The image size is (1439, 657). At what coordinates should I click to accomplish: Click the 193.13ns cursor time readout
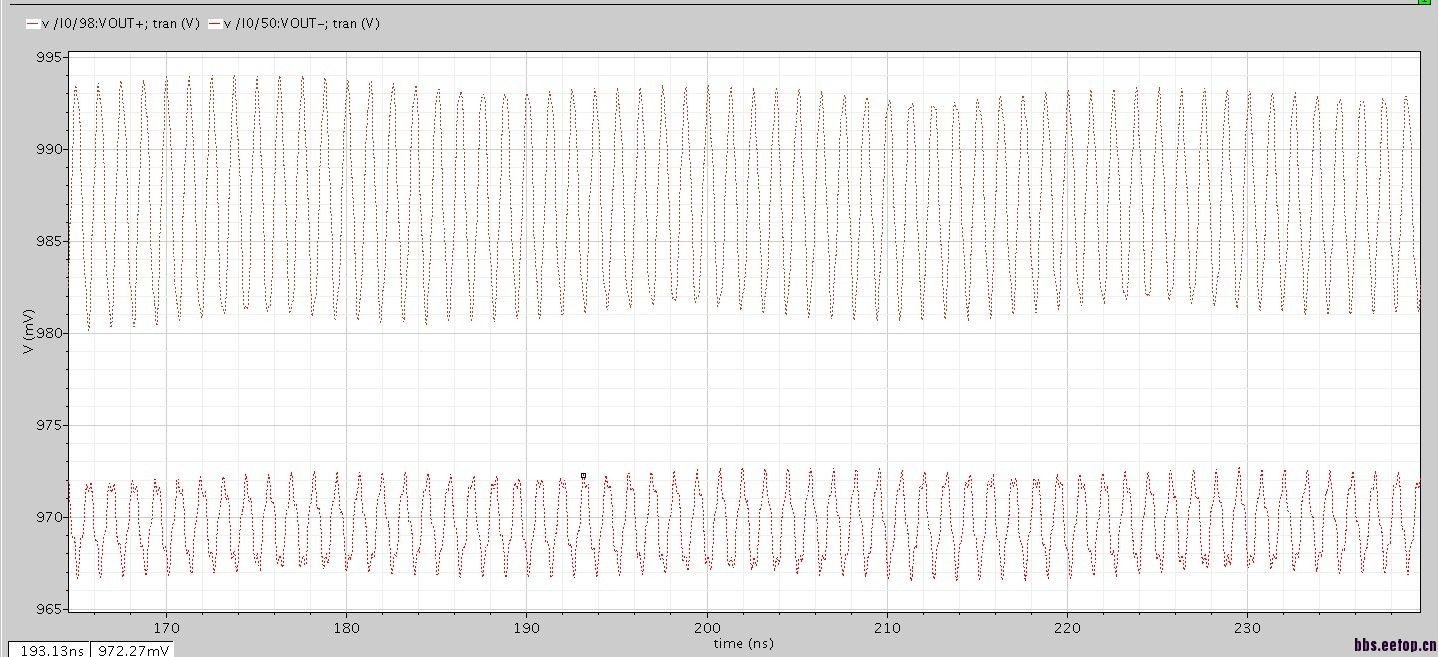[x=48, y=650]
